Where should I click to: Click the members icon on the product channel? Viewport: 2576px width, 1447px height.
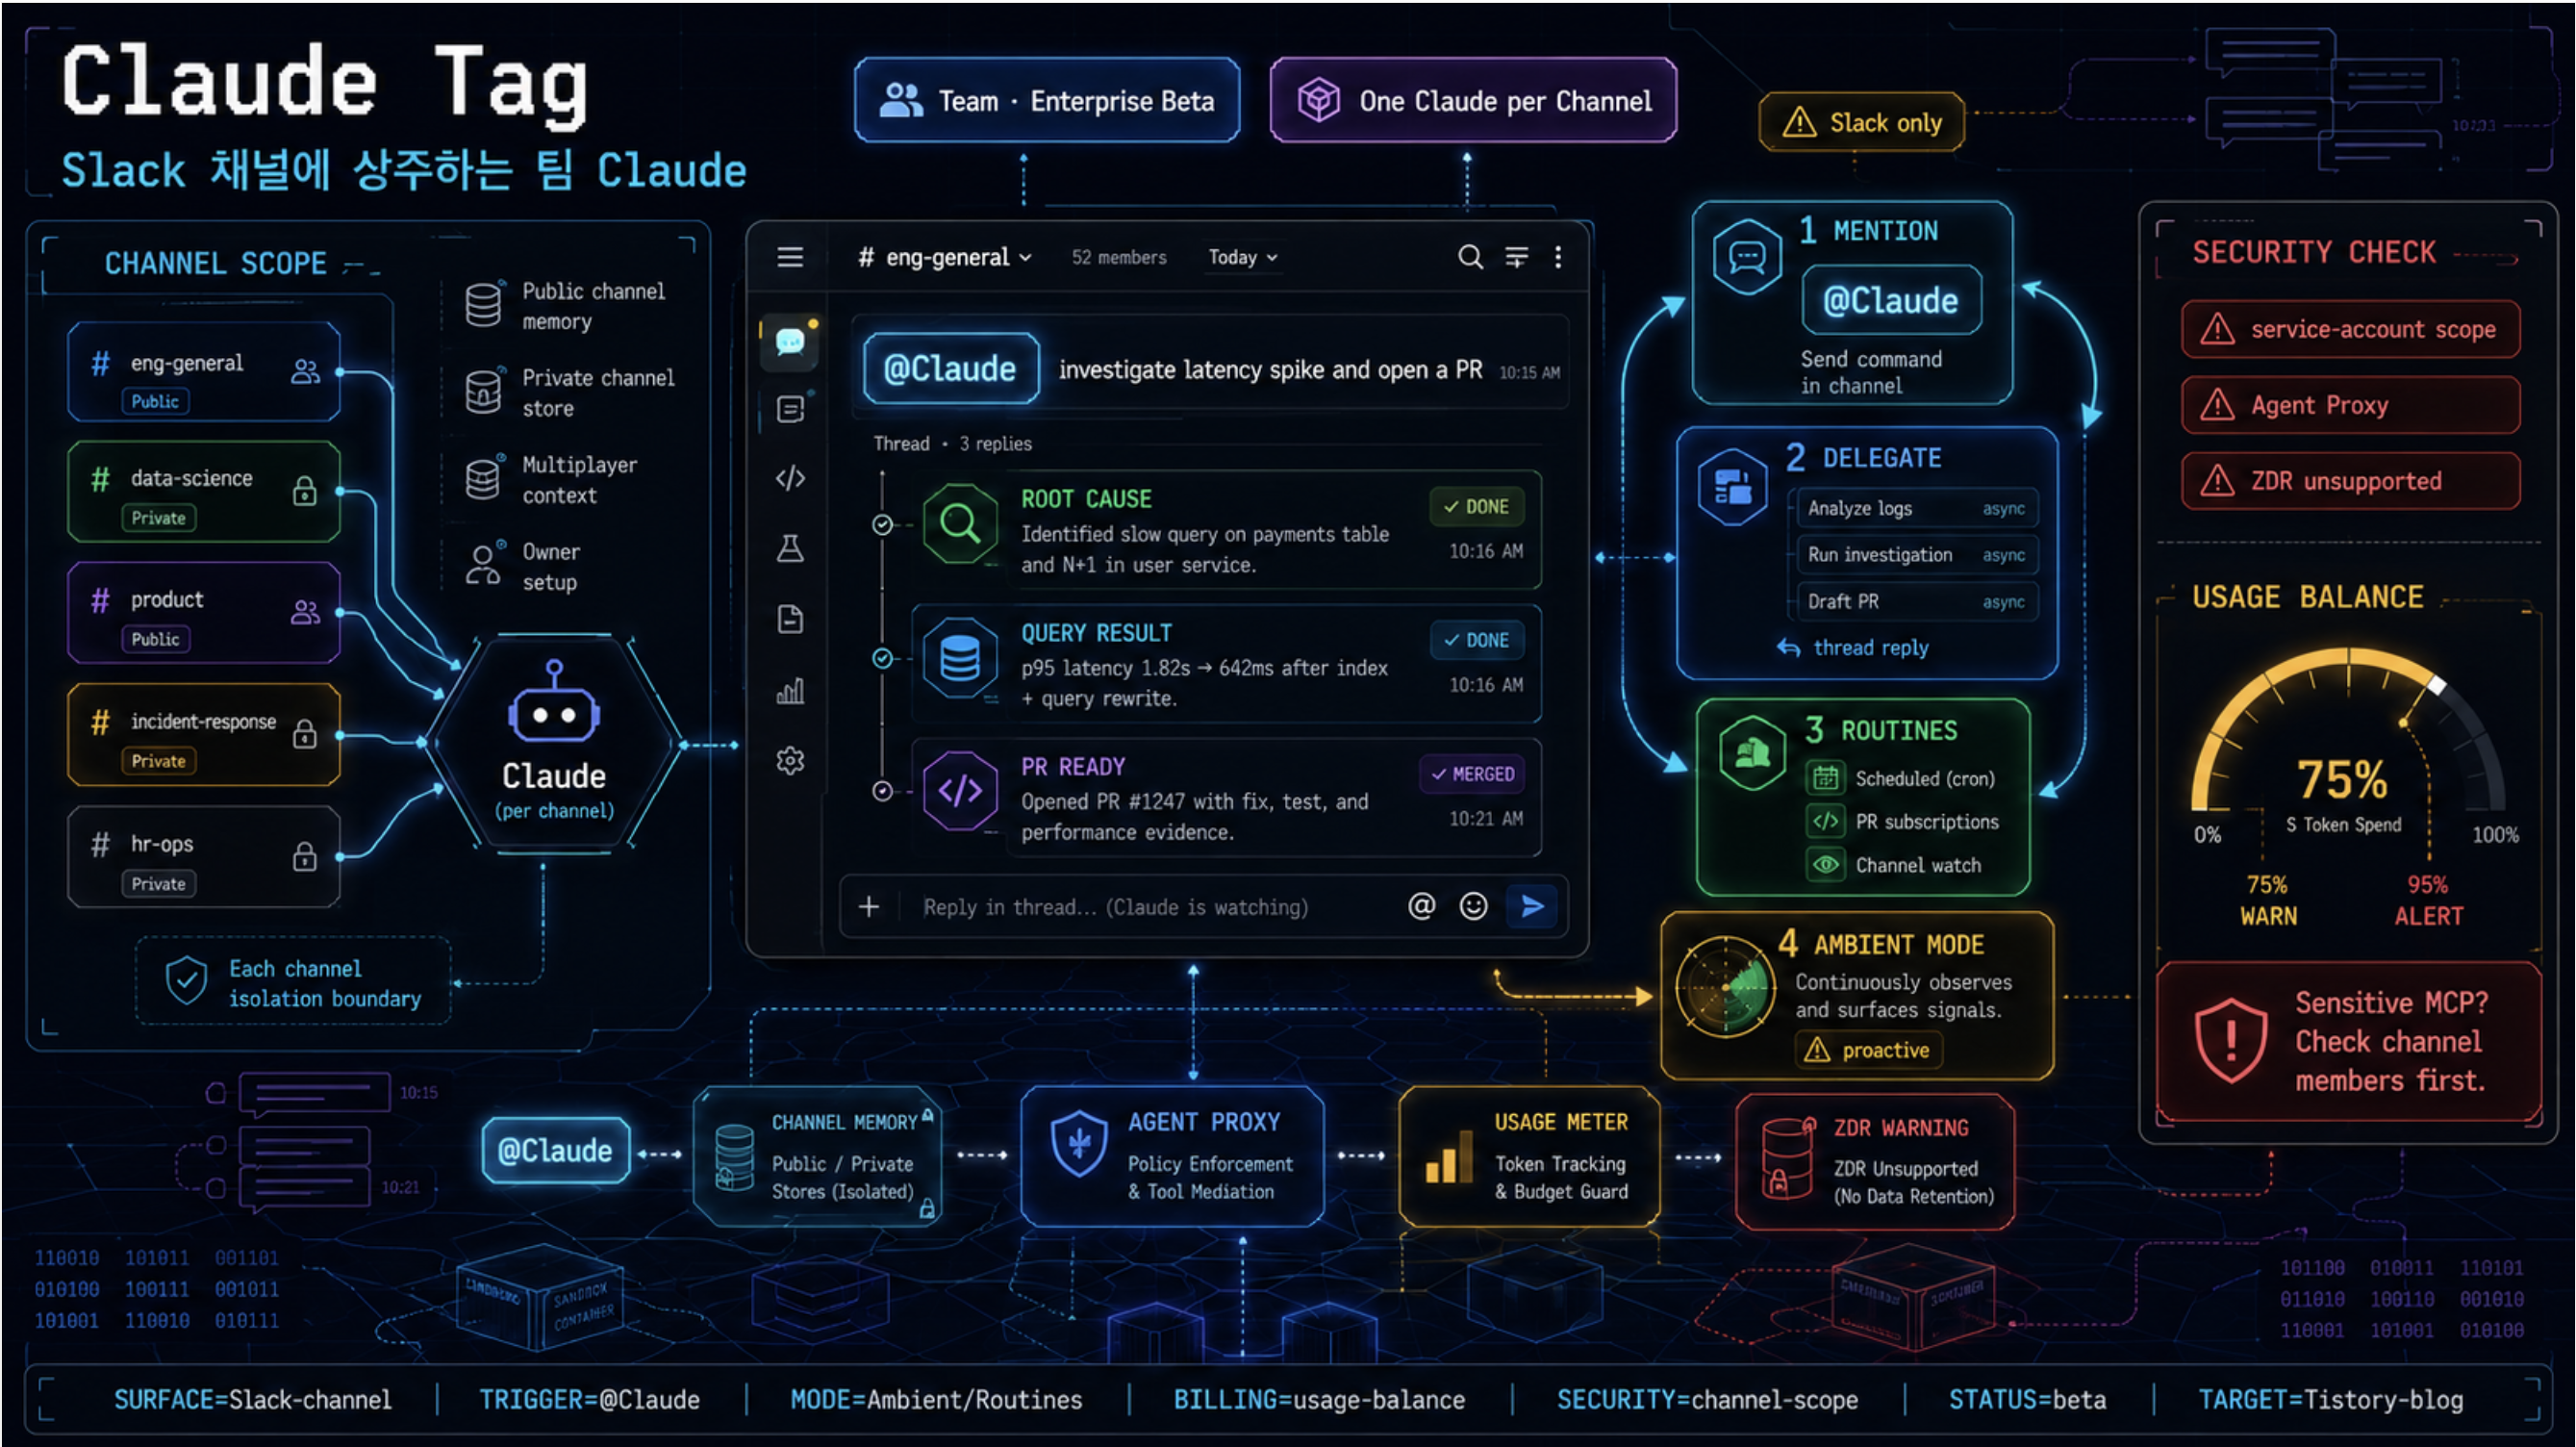305,612
